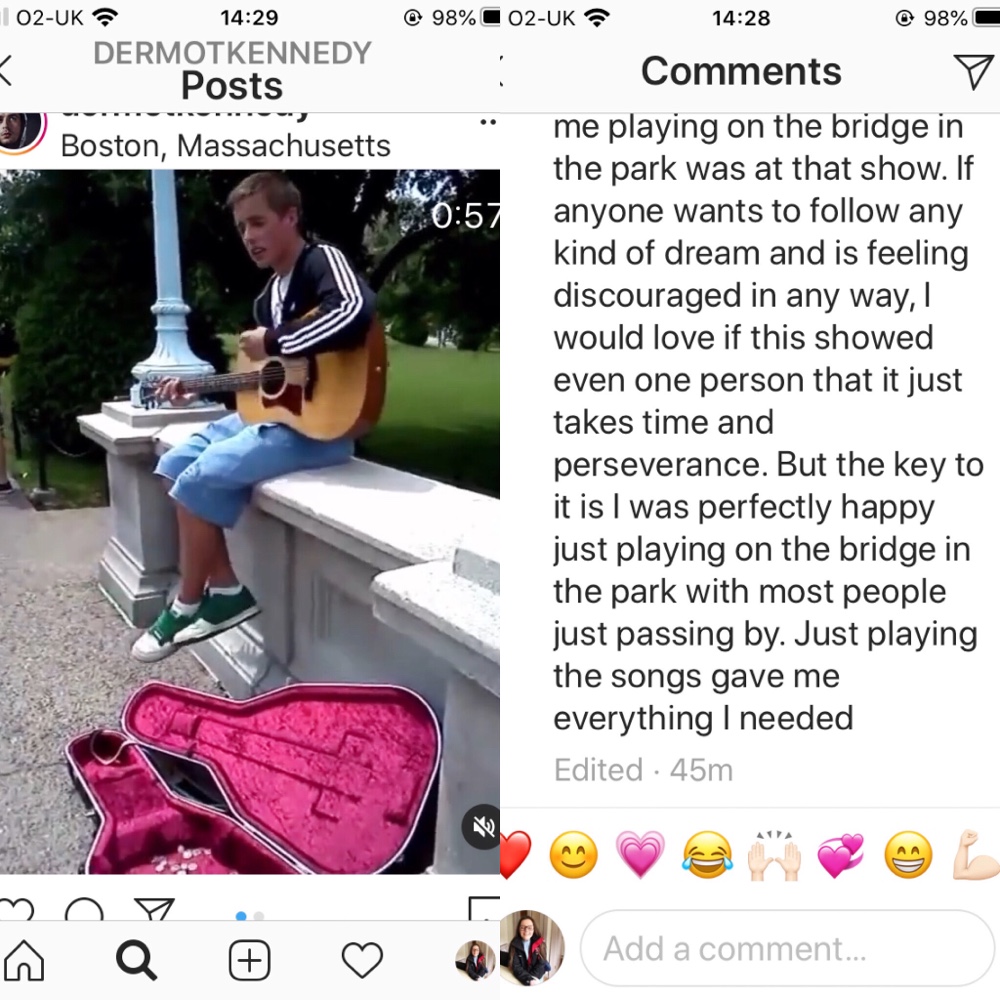Play the guitar busking video
The image size is (1000, 1000).
(x=249, y=521)
